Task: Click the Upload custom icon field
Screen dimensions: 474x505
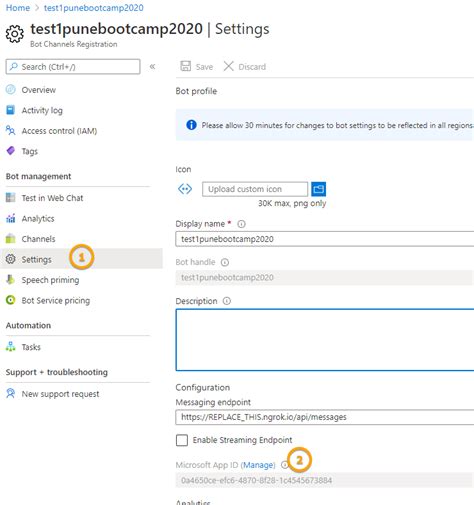Action: point(255,189)
